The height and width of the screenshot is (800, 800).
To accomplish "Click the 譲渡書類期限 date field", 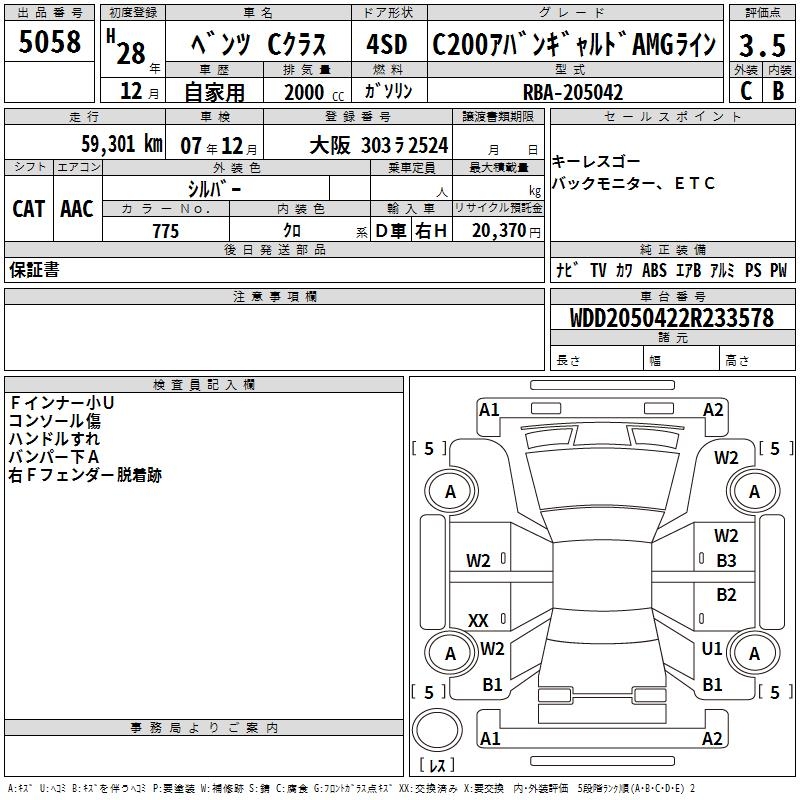I will tap(498, 143).
